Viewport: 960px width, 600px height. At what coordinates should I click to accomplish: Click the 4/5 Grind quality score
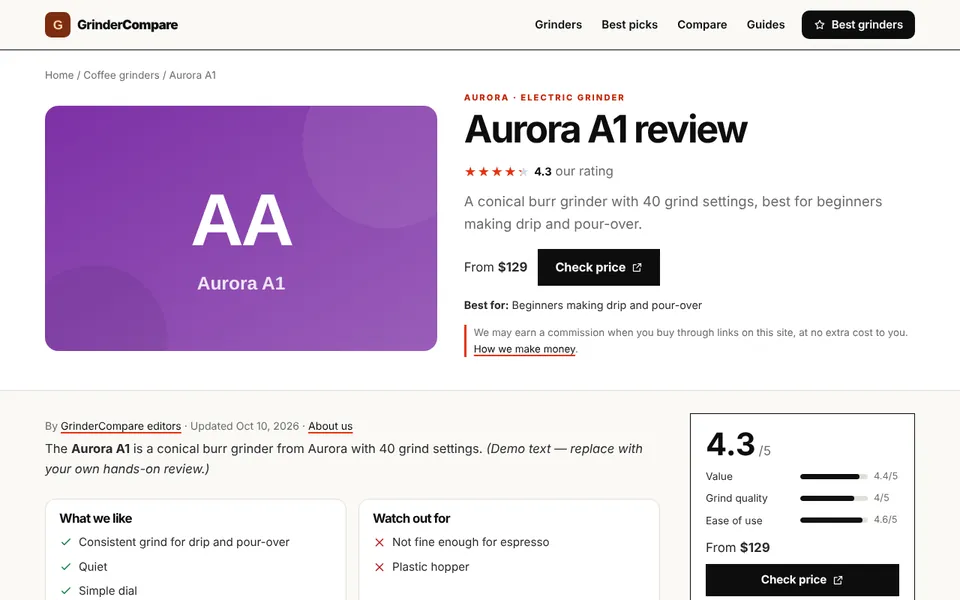881,498
